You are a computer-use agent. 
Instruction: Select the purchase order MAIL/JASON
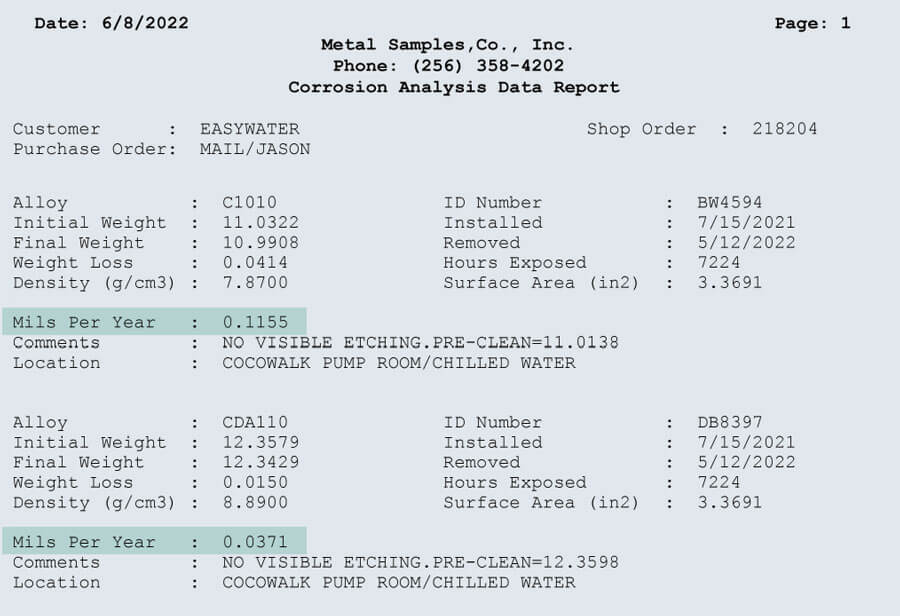click(x=255, y=149)
